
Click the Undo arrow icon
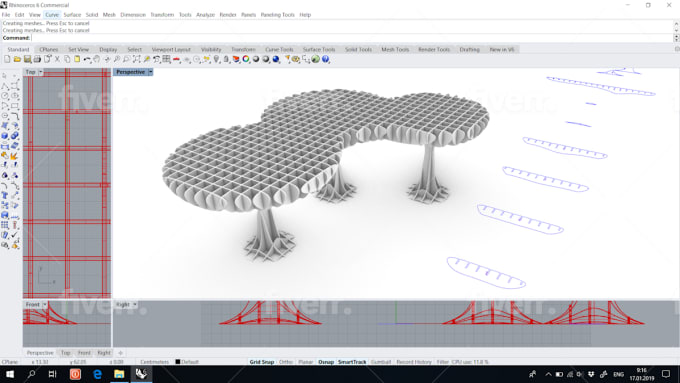point(87,59)
